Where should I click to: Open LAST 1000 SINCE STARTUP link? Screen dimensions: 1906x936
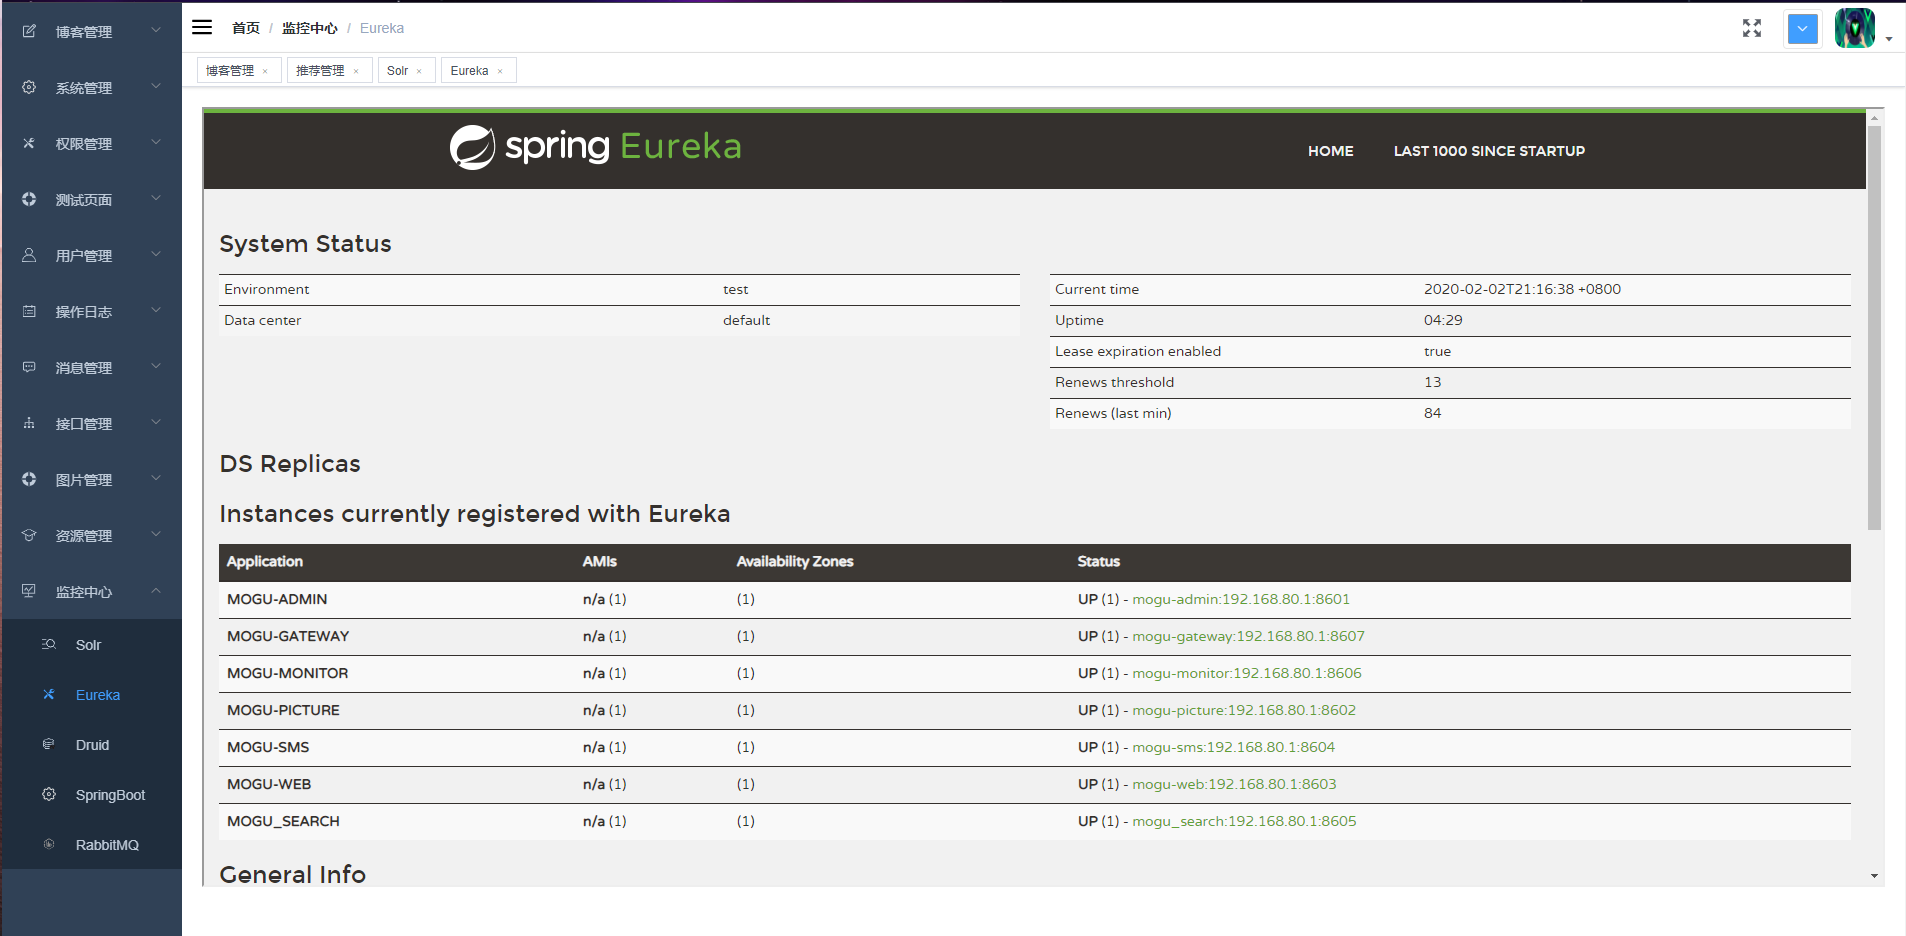coord(1490,151)
